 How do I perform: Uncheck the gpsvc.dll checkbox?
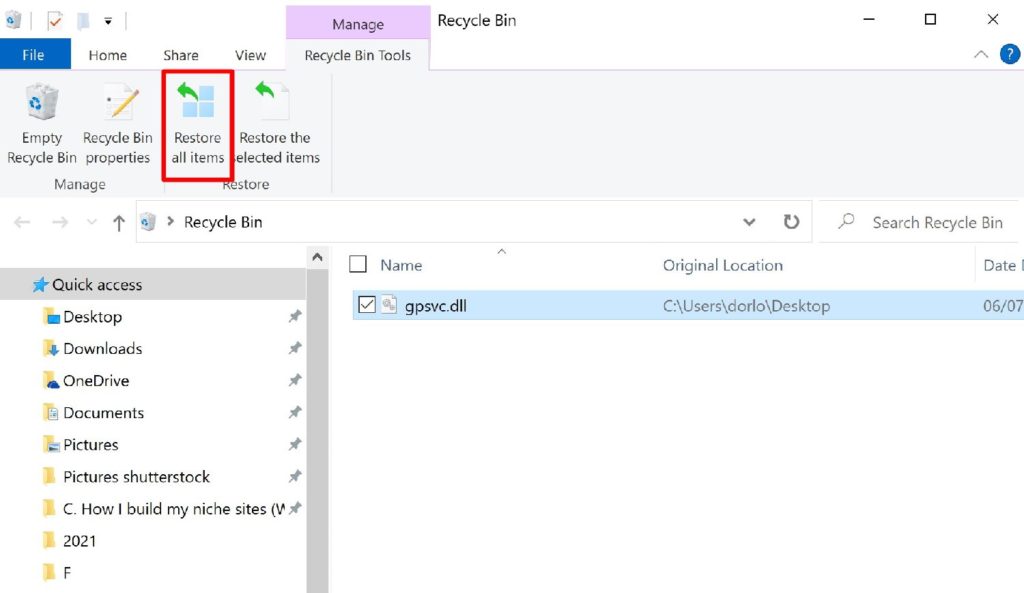click(x=366, y=305)
